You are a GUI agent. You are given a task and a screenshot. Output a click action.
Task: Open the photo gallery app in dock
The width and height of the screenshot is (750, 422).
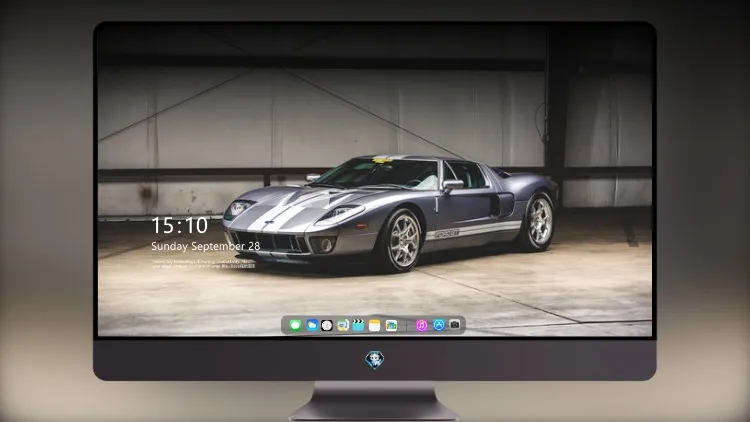tap(391, 325)
